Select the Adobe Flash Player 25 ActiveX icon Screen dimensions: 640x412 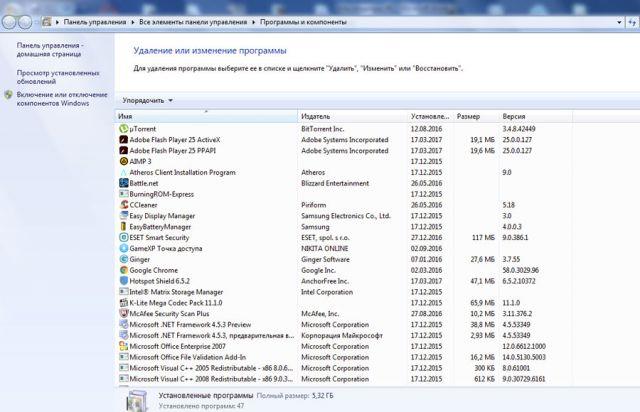(123, 139)
